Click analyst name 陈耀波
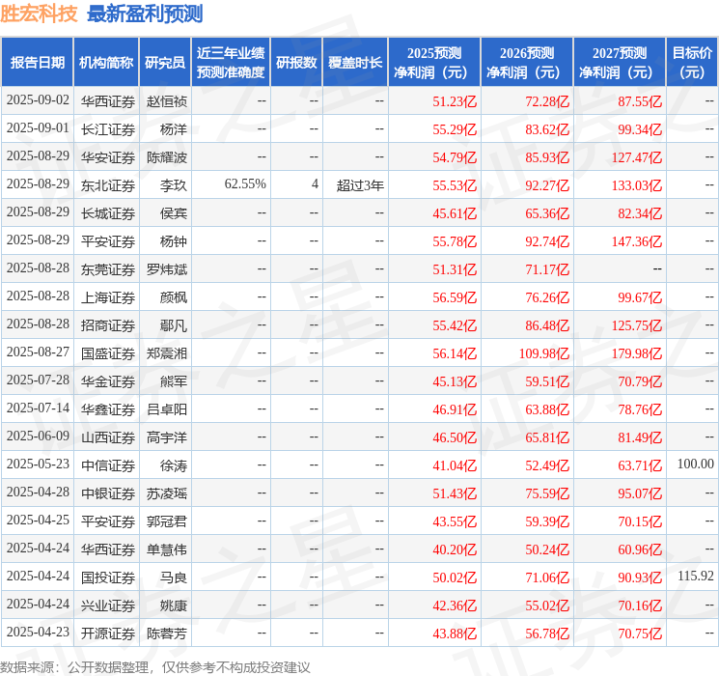This screenshot has height=676, width=719. pyautogui.click(x=166, y=158)
